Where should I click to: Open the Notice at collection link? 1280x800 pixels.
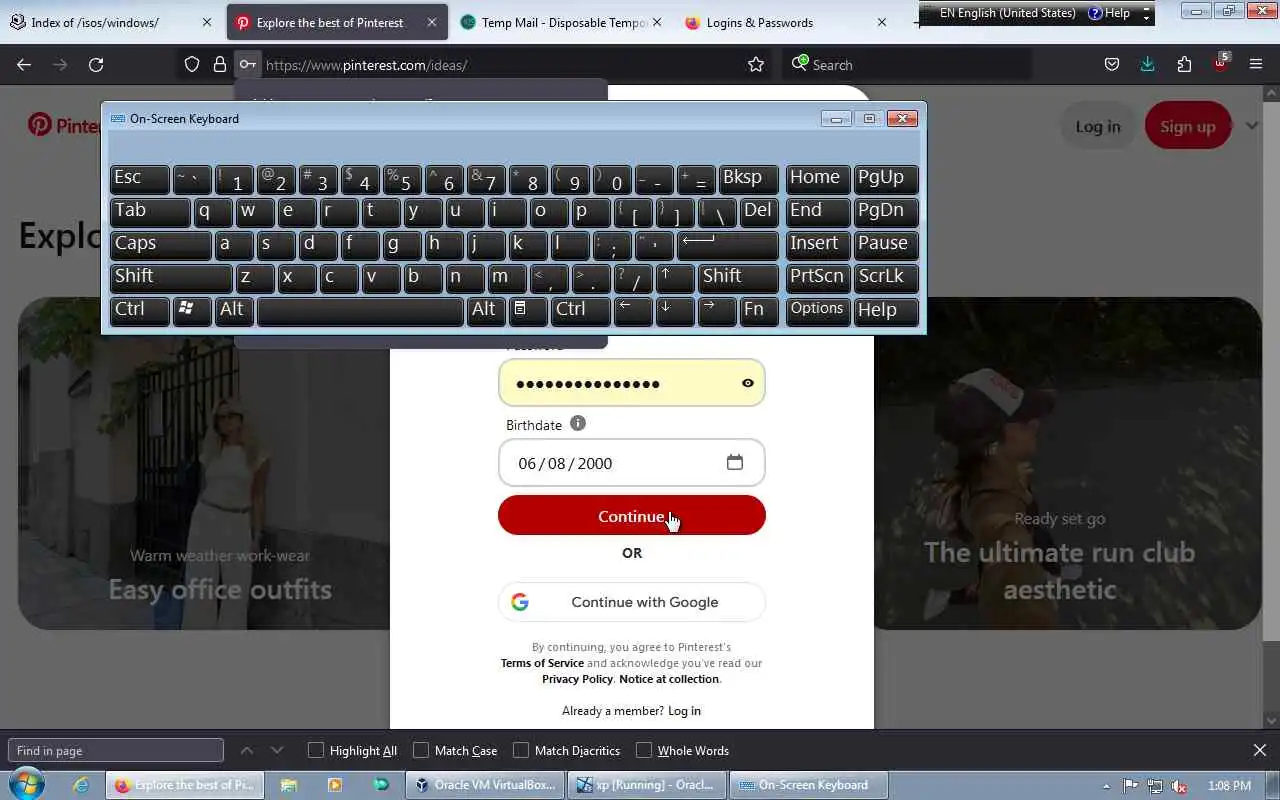(669, 679)
